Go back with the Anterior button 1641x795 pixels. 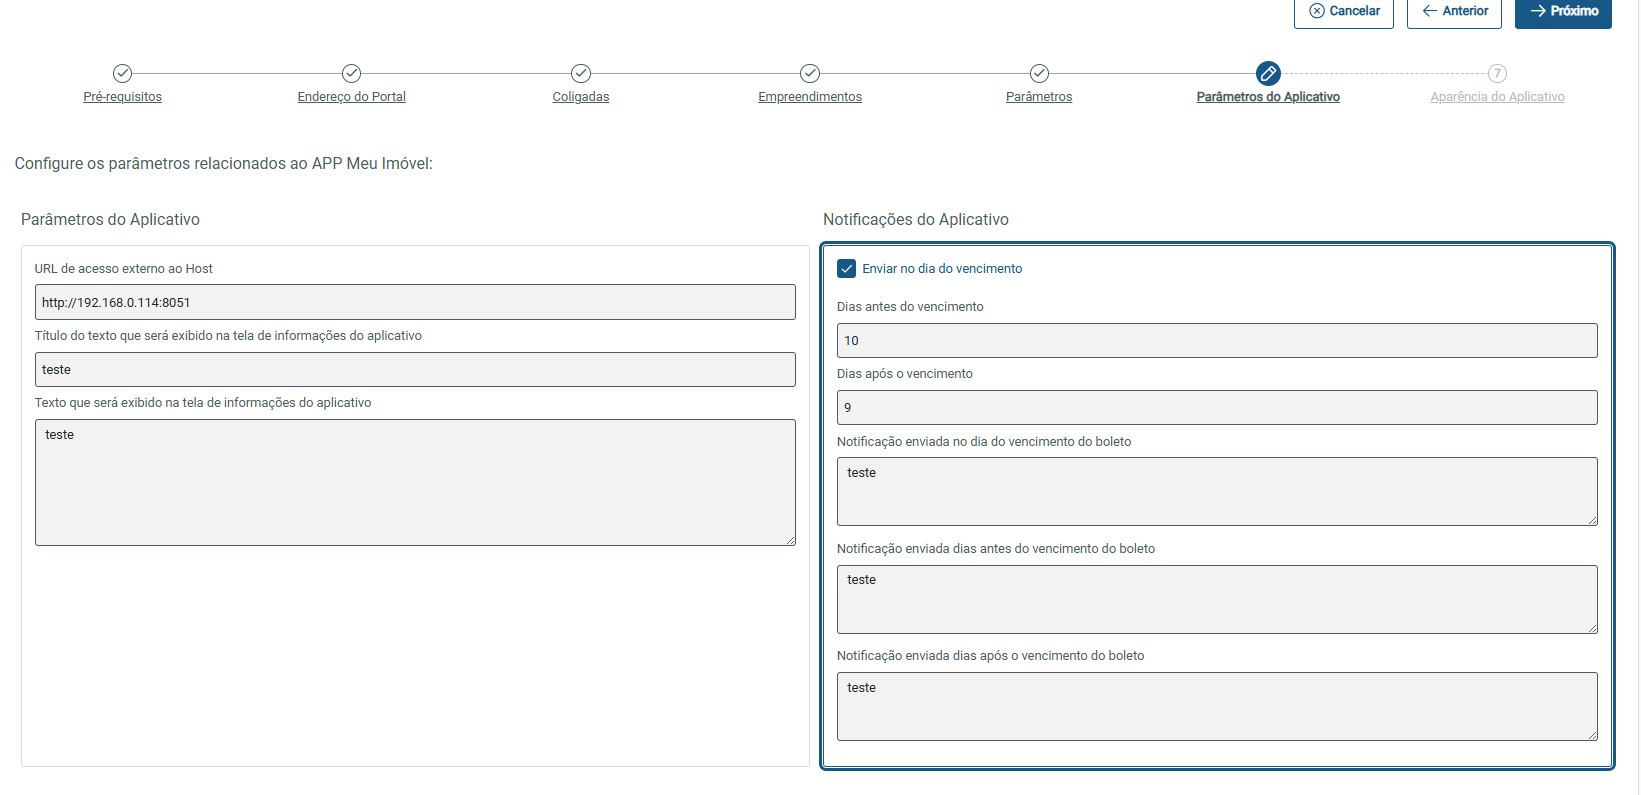(1454, 11)
